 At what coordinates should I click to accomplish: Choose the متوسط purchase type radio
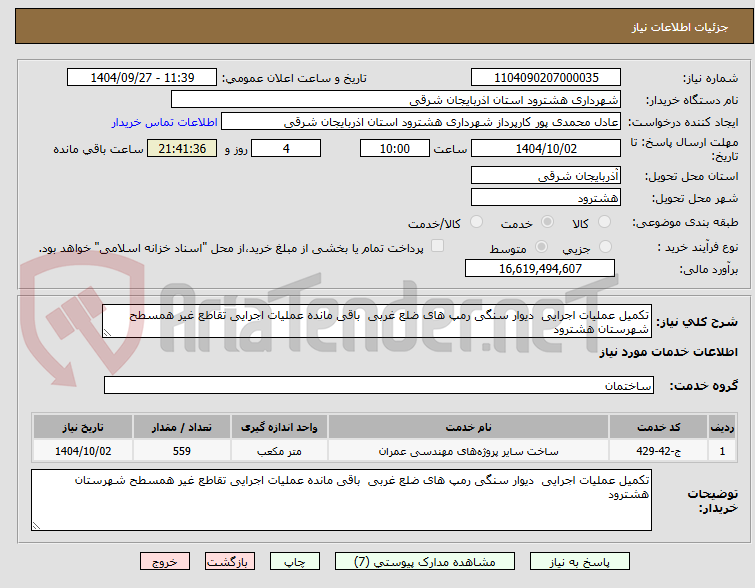[541, 247]
